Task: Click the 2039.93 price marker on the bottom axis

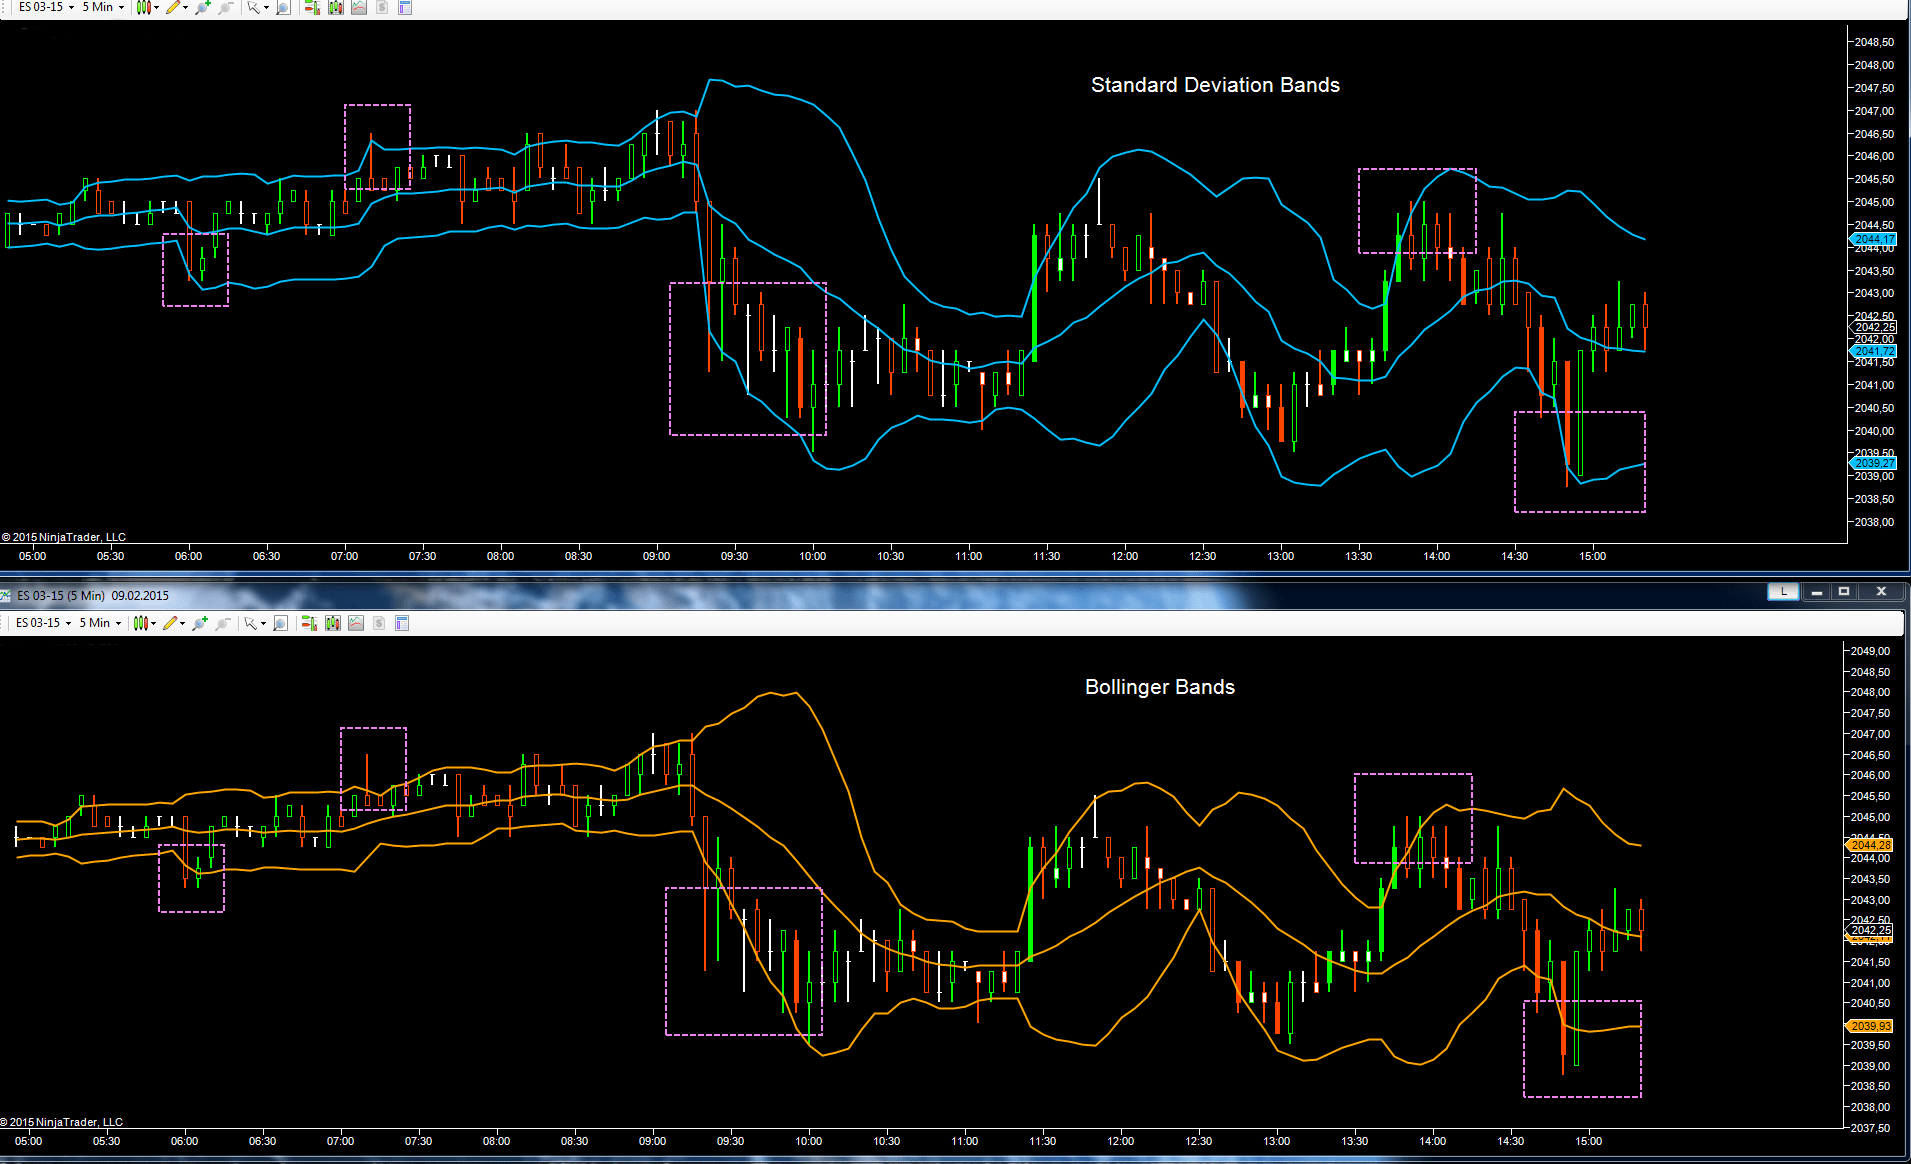Action: 1869,1026
